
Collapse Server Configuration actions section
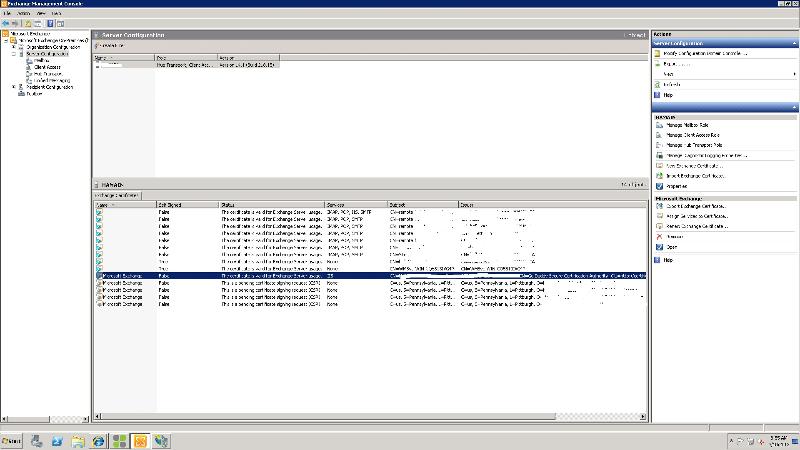[x=794, y=43]
